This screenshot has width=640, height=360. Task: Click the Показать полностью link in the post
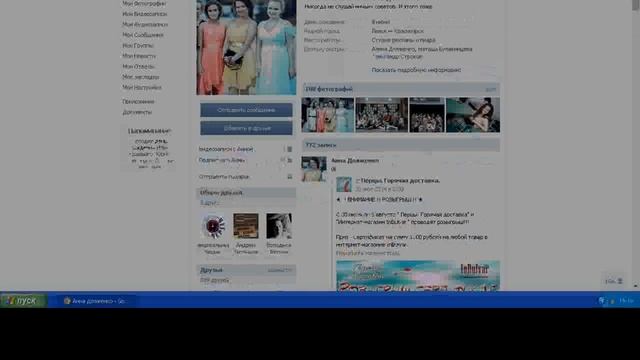pyautogui.click(x=368, y=253)
